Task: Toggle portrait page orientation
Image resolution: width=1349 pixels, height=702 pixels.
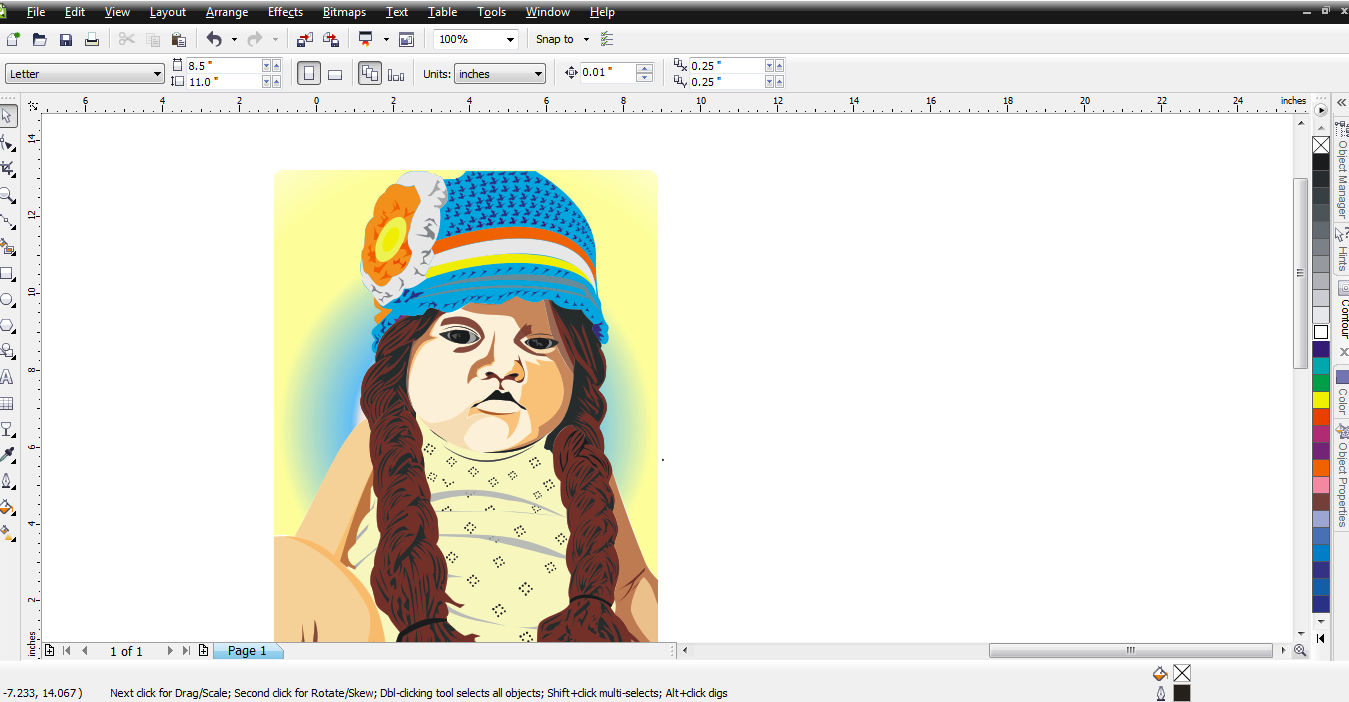Action: [x=308, y=73]
